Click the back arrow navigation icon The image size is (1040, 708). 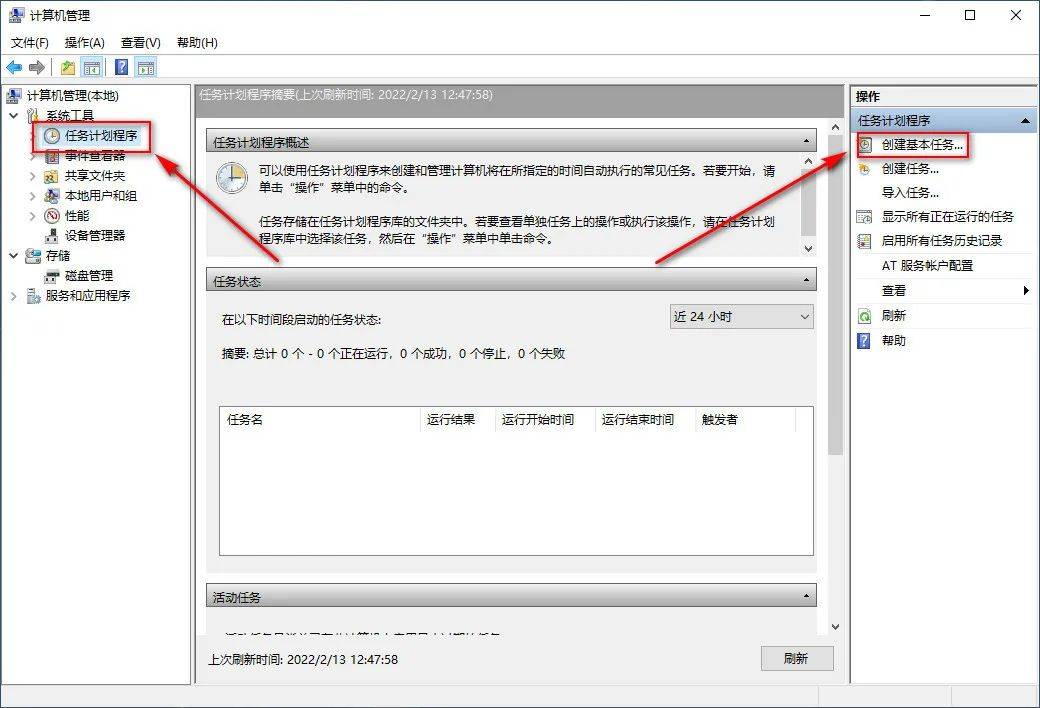tap(14, 67)
